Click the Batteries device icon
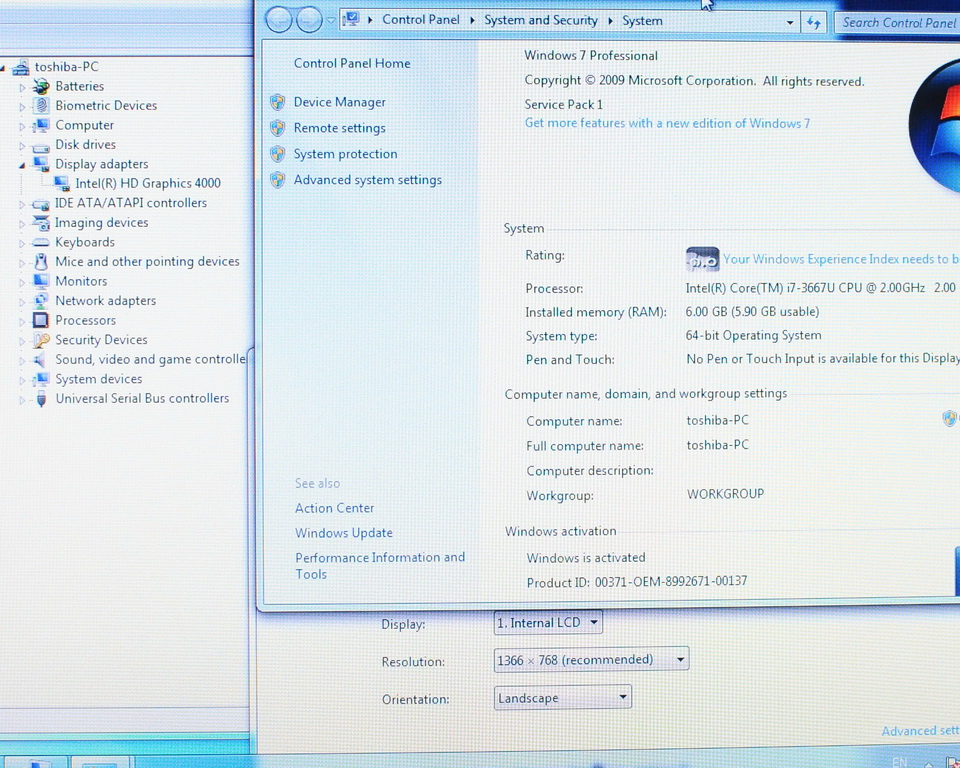 pyautogui.click(x=41, y=86)
